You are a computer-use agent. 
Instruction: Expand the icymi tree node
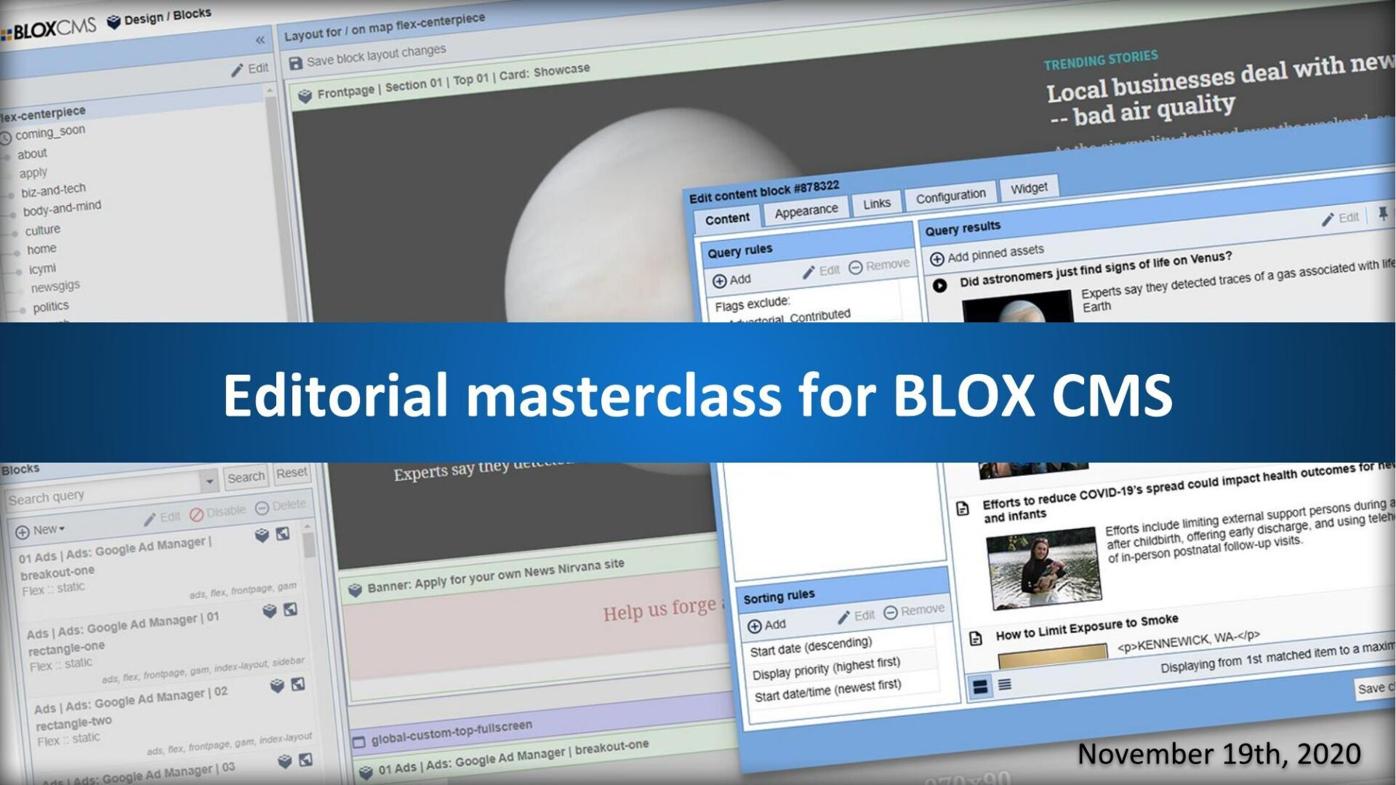tap(17, 271)
